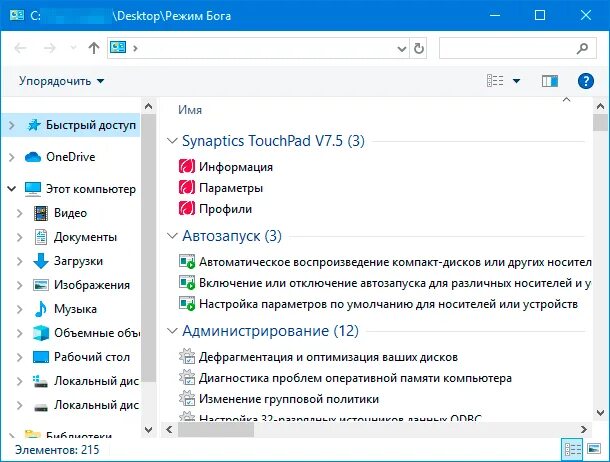Screen dimensions: 610x462
Task: Select Музыка in navigation tree
Action: [75, 309]
